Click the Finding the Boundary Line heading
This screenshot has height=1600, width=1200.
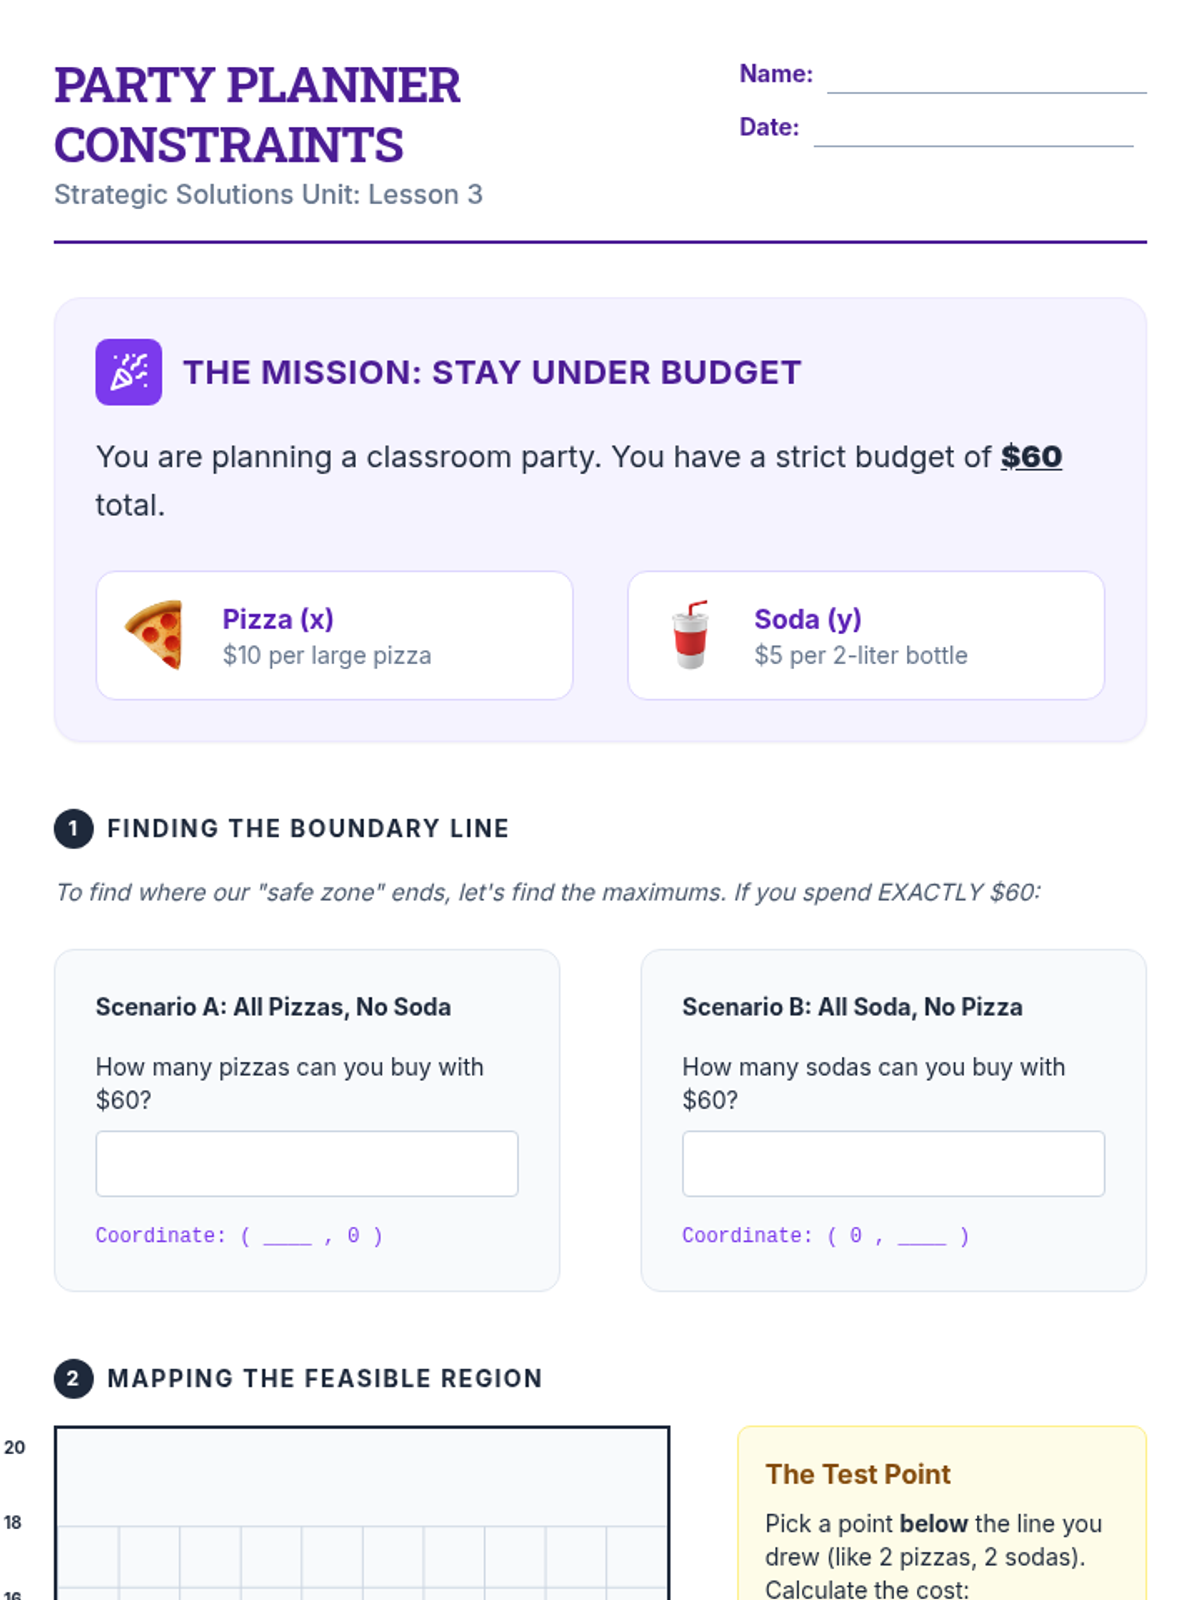(308, 828)
